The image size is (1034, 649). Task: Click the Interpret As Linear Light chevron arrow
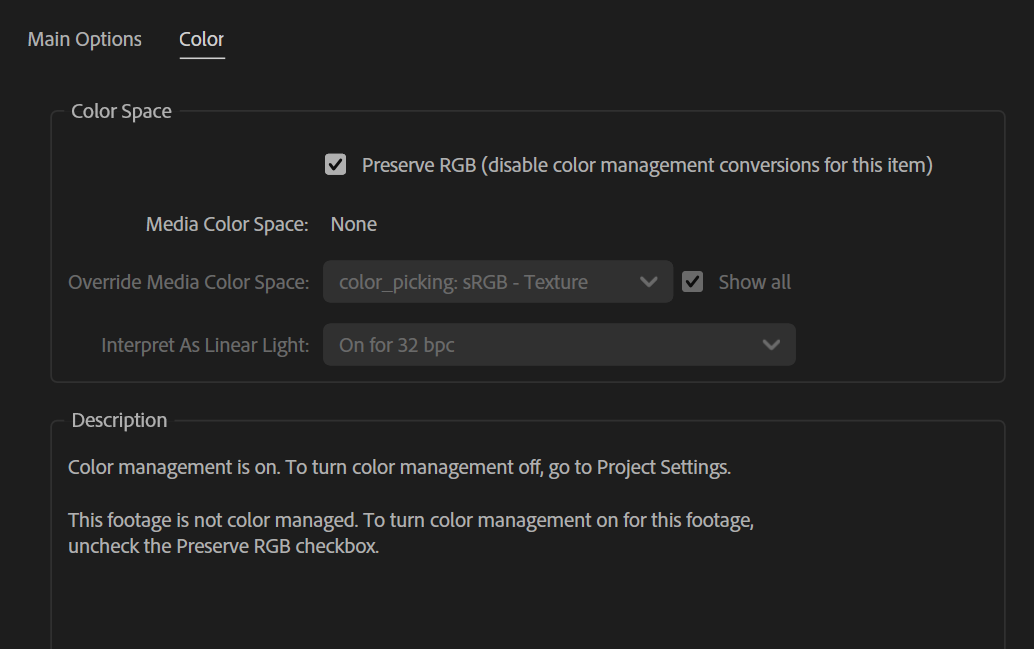[x=770, y=345]
